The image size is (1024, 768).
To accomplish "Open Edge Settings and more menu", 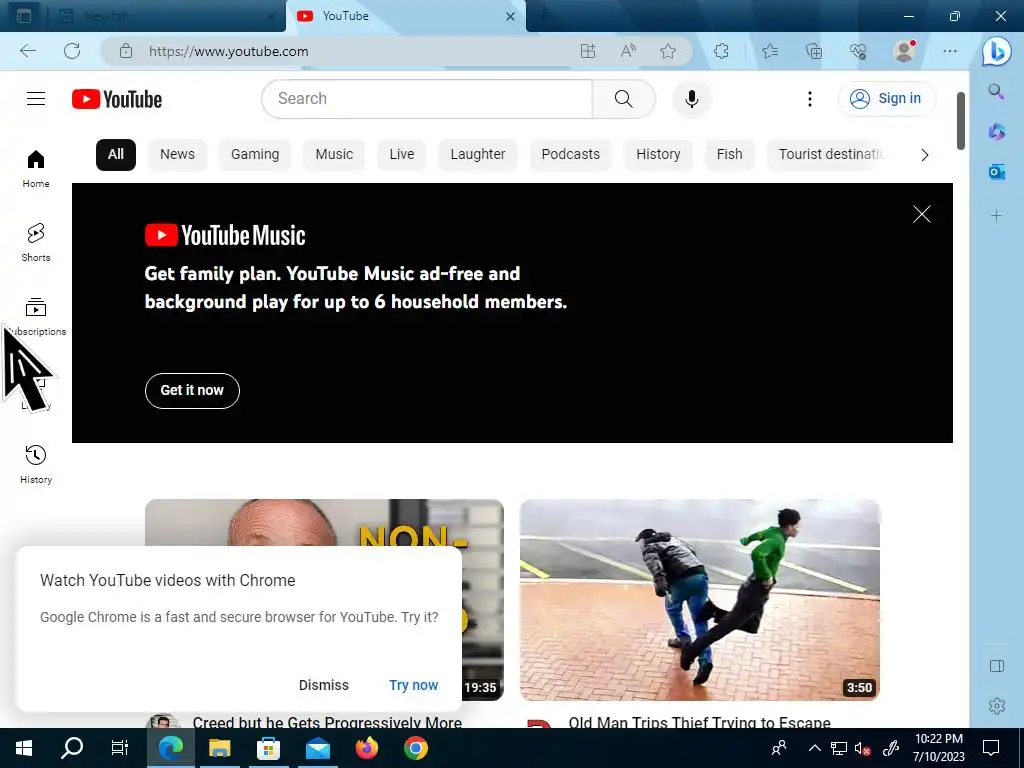I will [x=950, y=51].
